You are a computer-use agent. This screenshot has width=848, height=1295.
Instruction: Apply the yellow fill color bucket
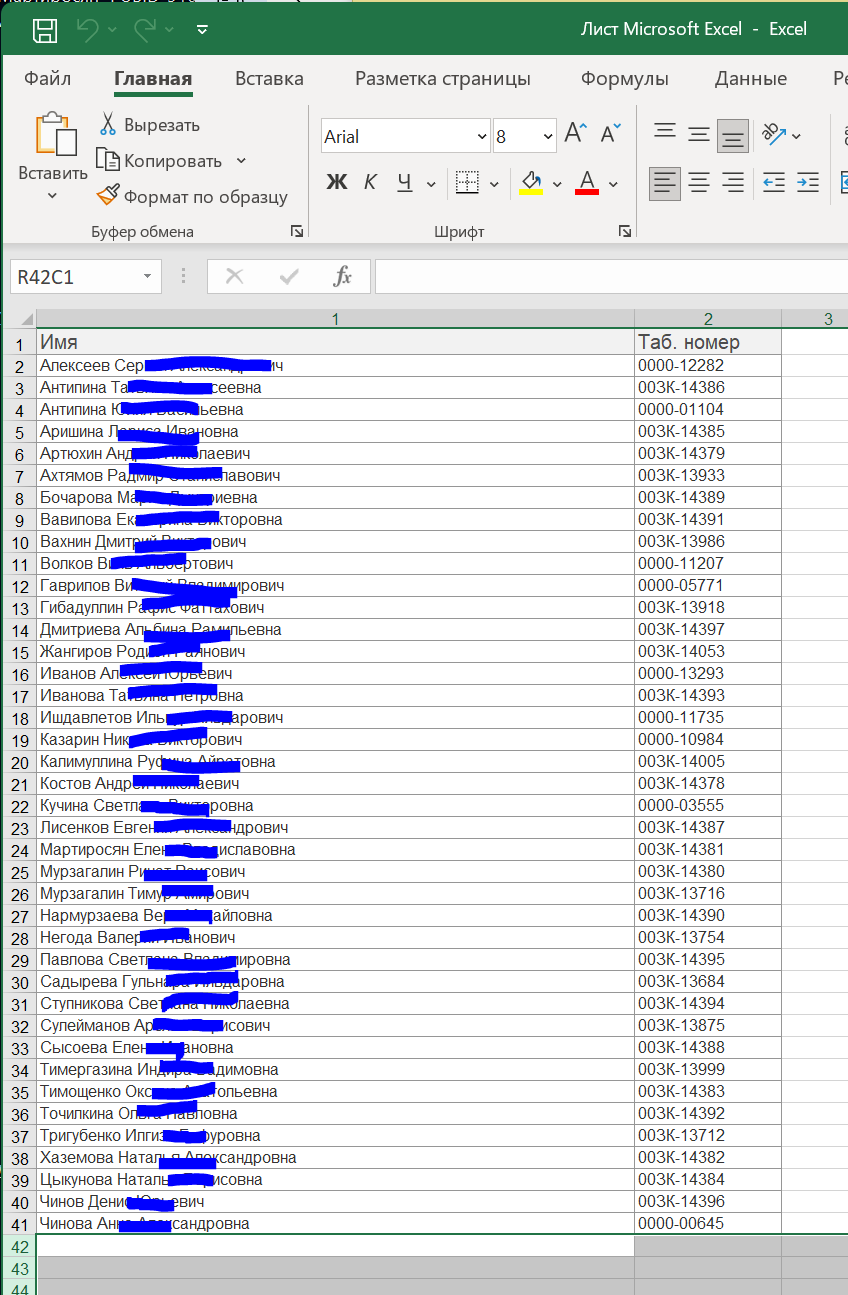(531, 182)
